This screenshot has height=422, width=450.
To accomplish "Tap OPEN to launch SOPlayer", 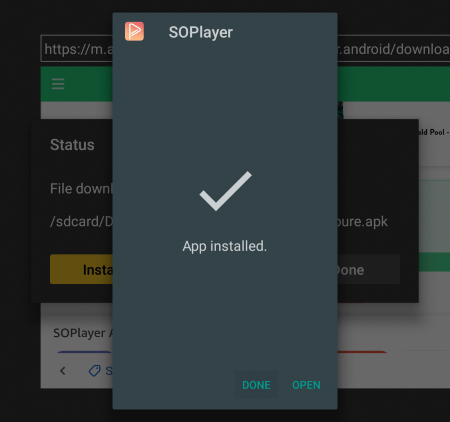I will [x=306, y=385].
